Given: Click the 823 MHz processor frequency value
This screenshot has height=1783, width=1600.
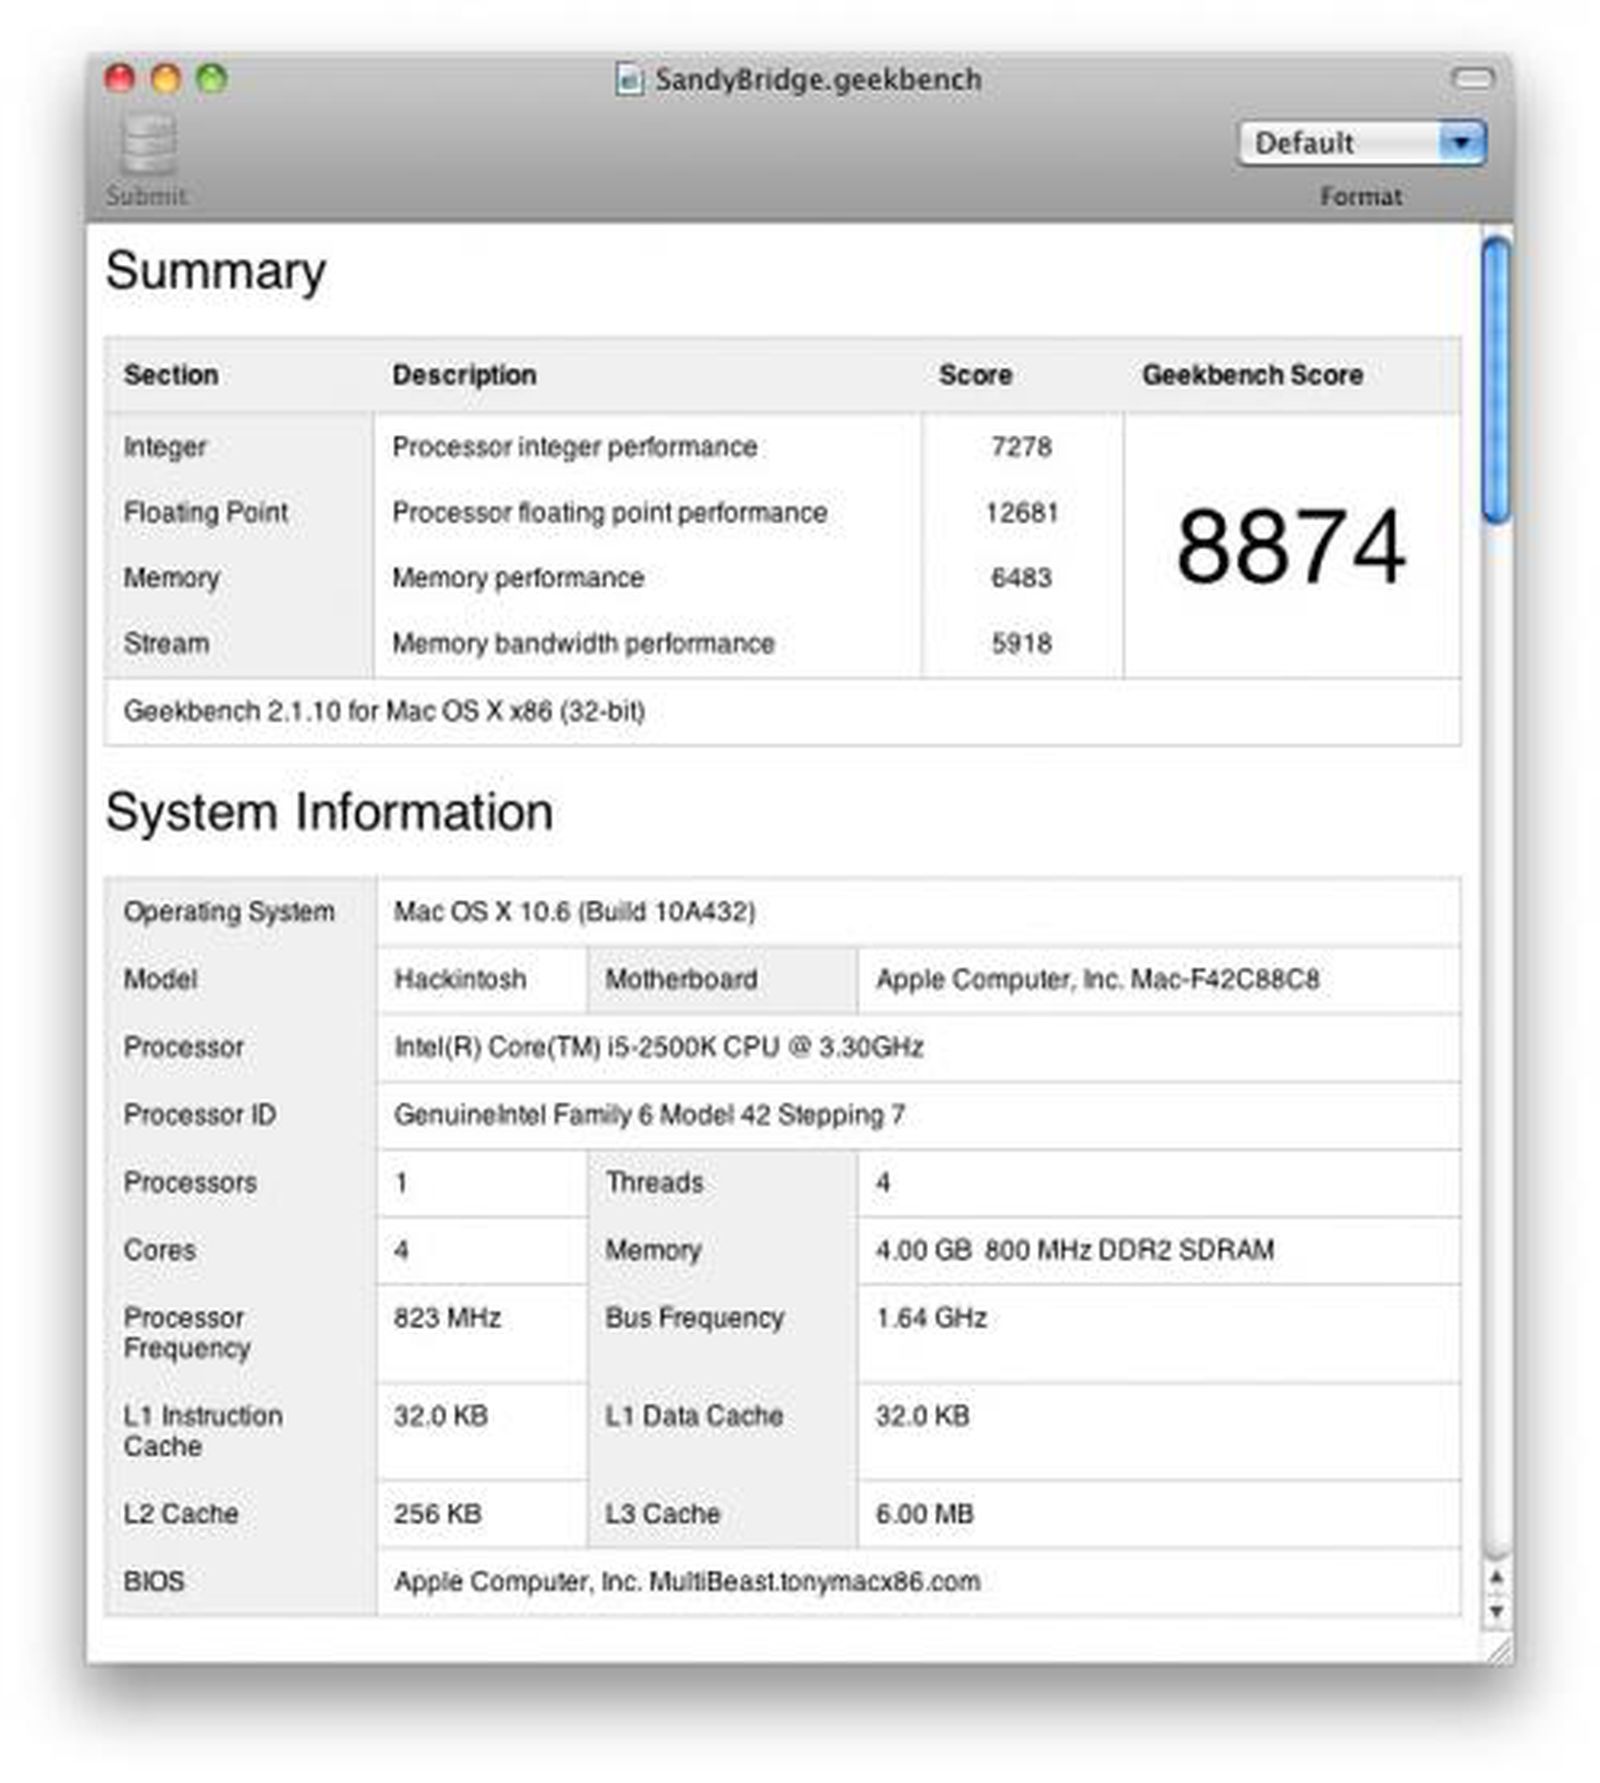Looking at the screenshot, I should (447, 1318).
